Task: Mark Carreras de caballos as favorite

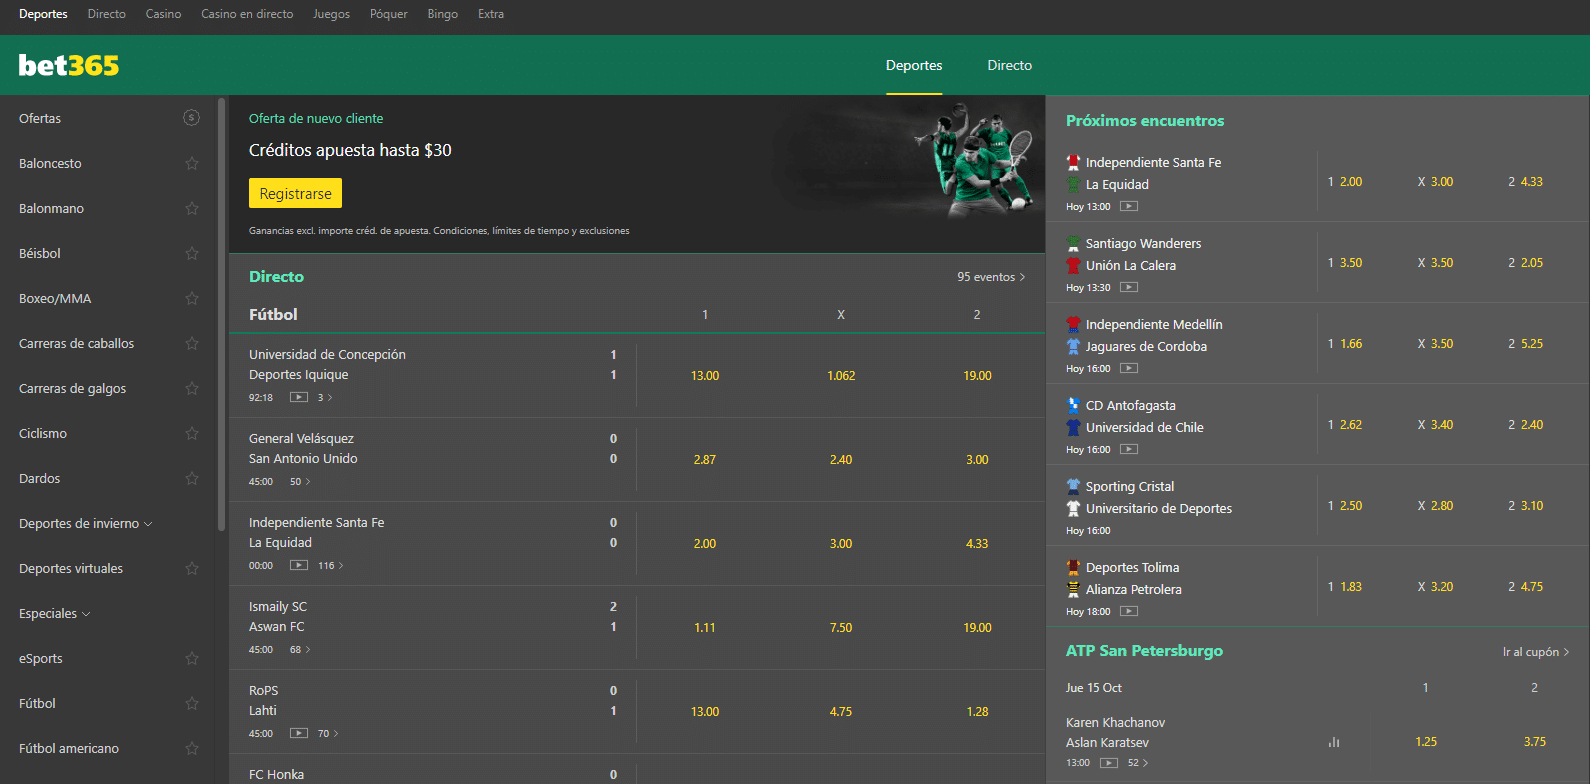Action: coord(192,343)
